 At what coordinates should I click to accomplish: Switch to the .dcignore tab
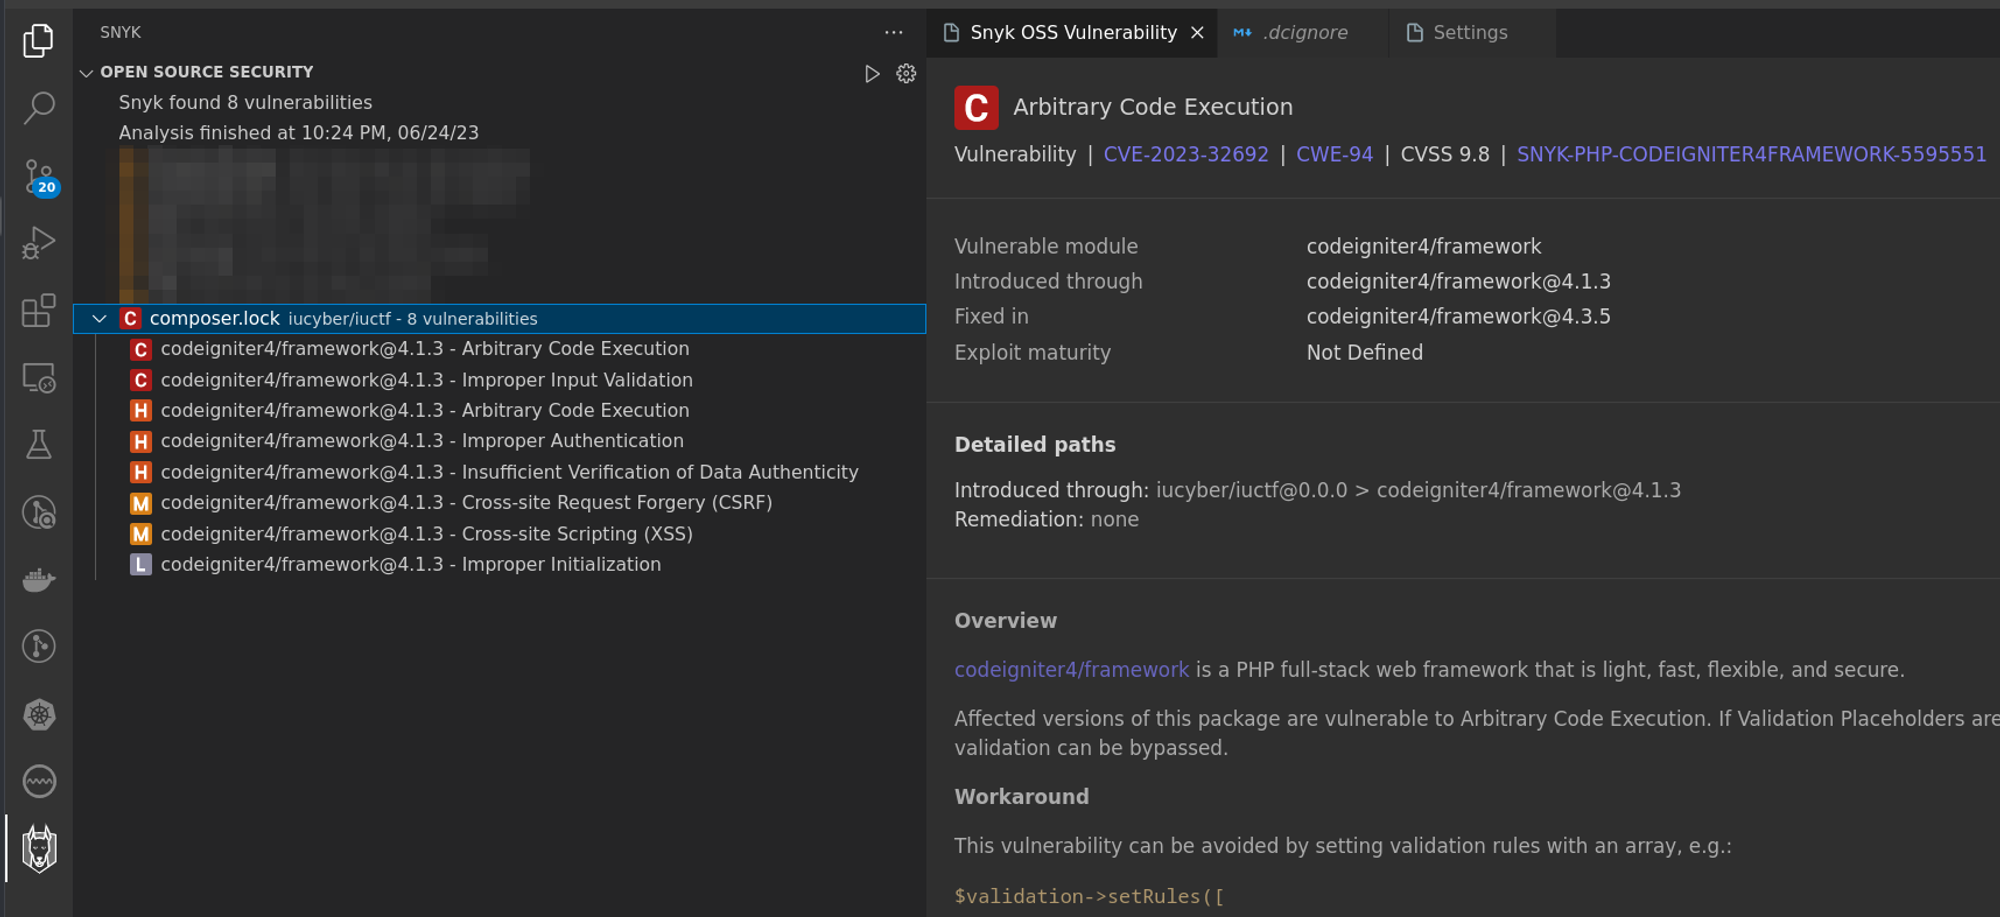[1304, 33]
